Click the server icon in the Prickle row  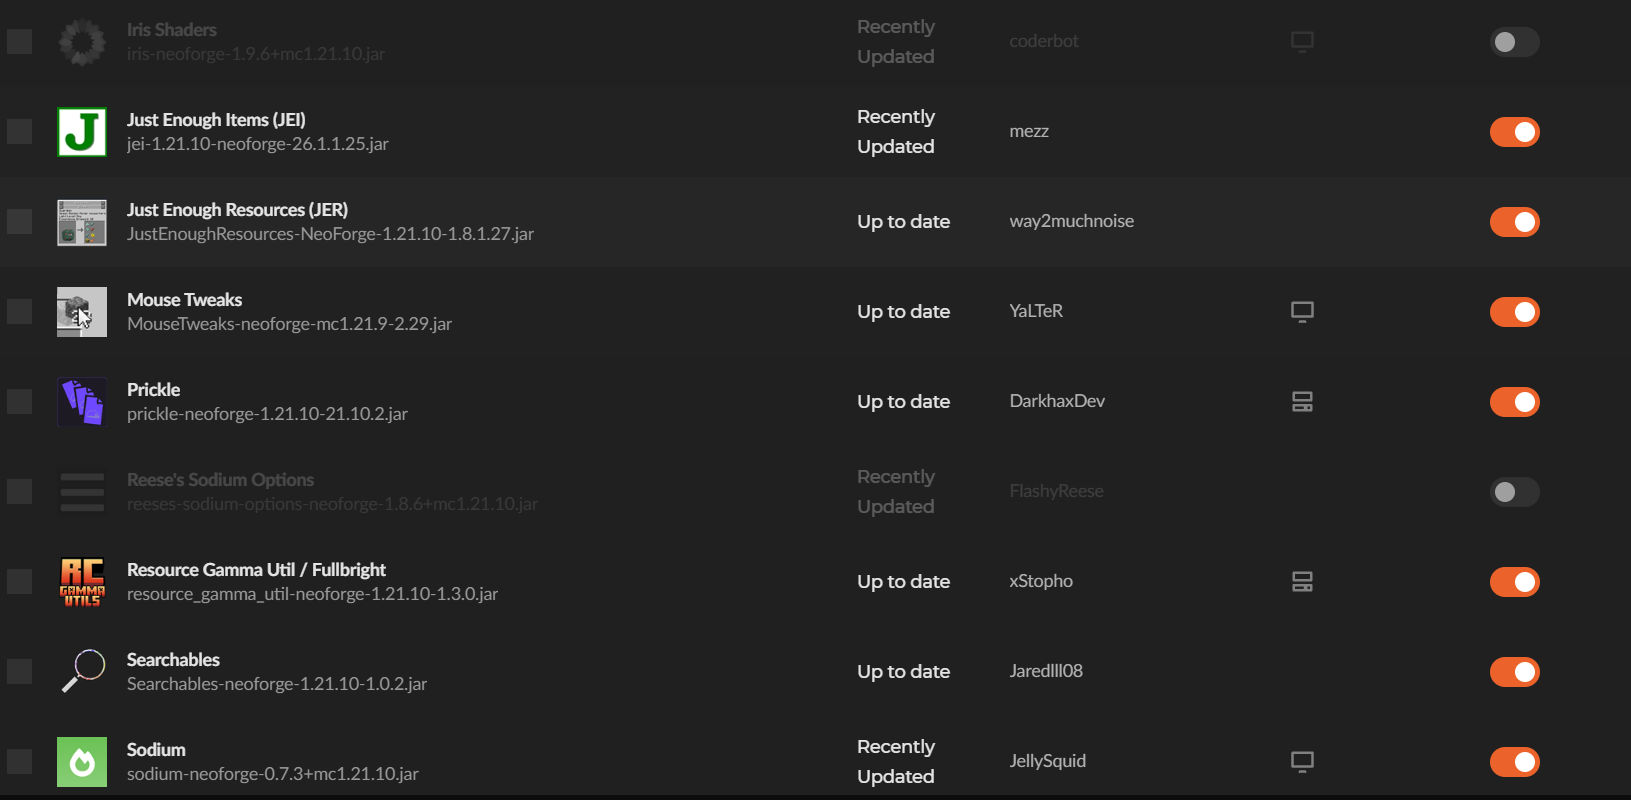1302,402
